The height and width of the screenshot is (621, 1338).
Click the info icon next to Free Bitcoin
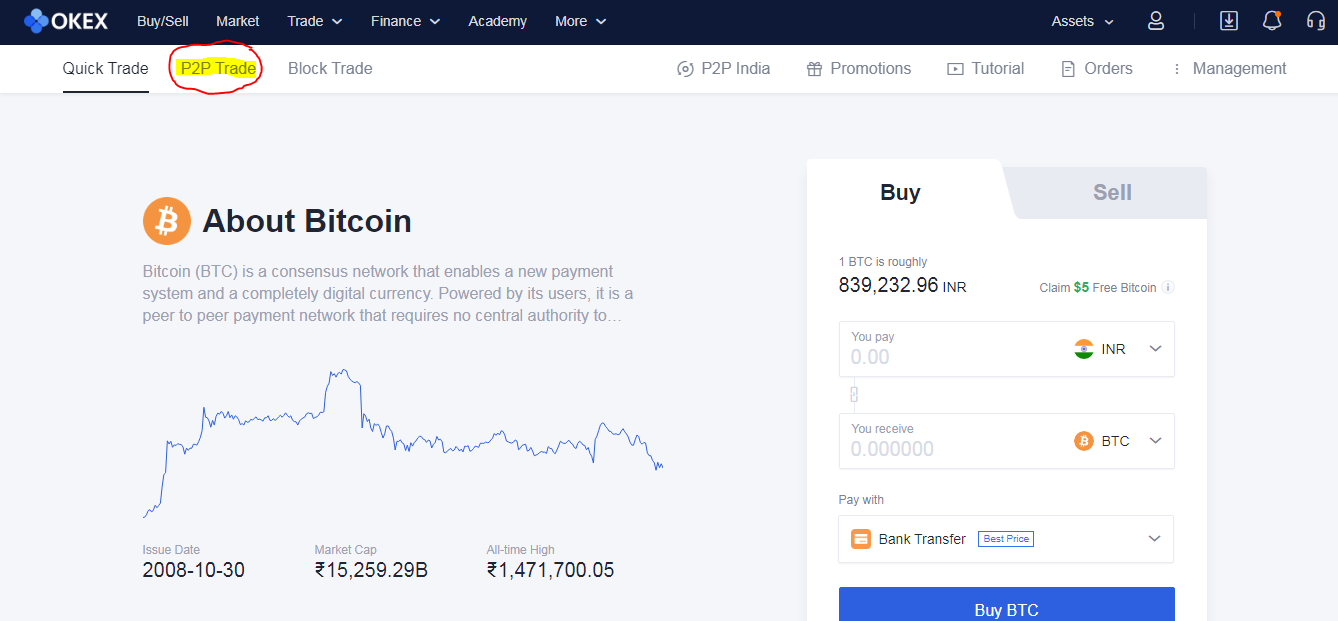click(x=1168, y=288)
